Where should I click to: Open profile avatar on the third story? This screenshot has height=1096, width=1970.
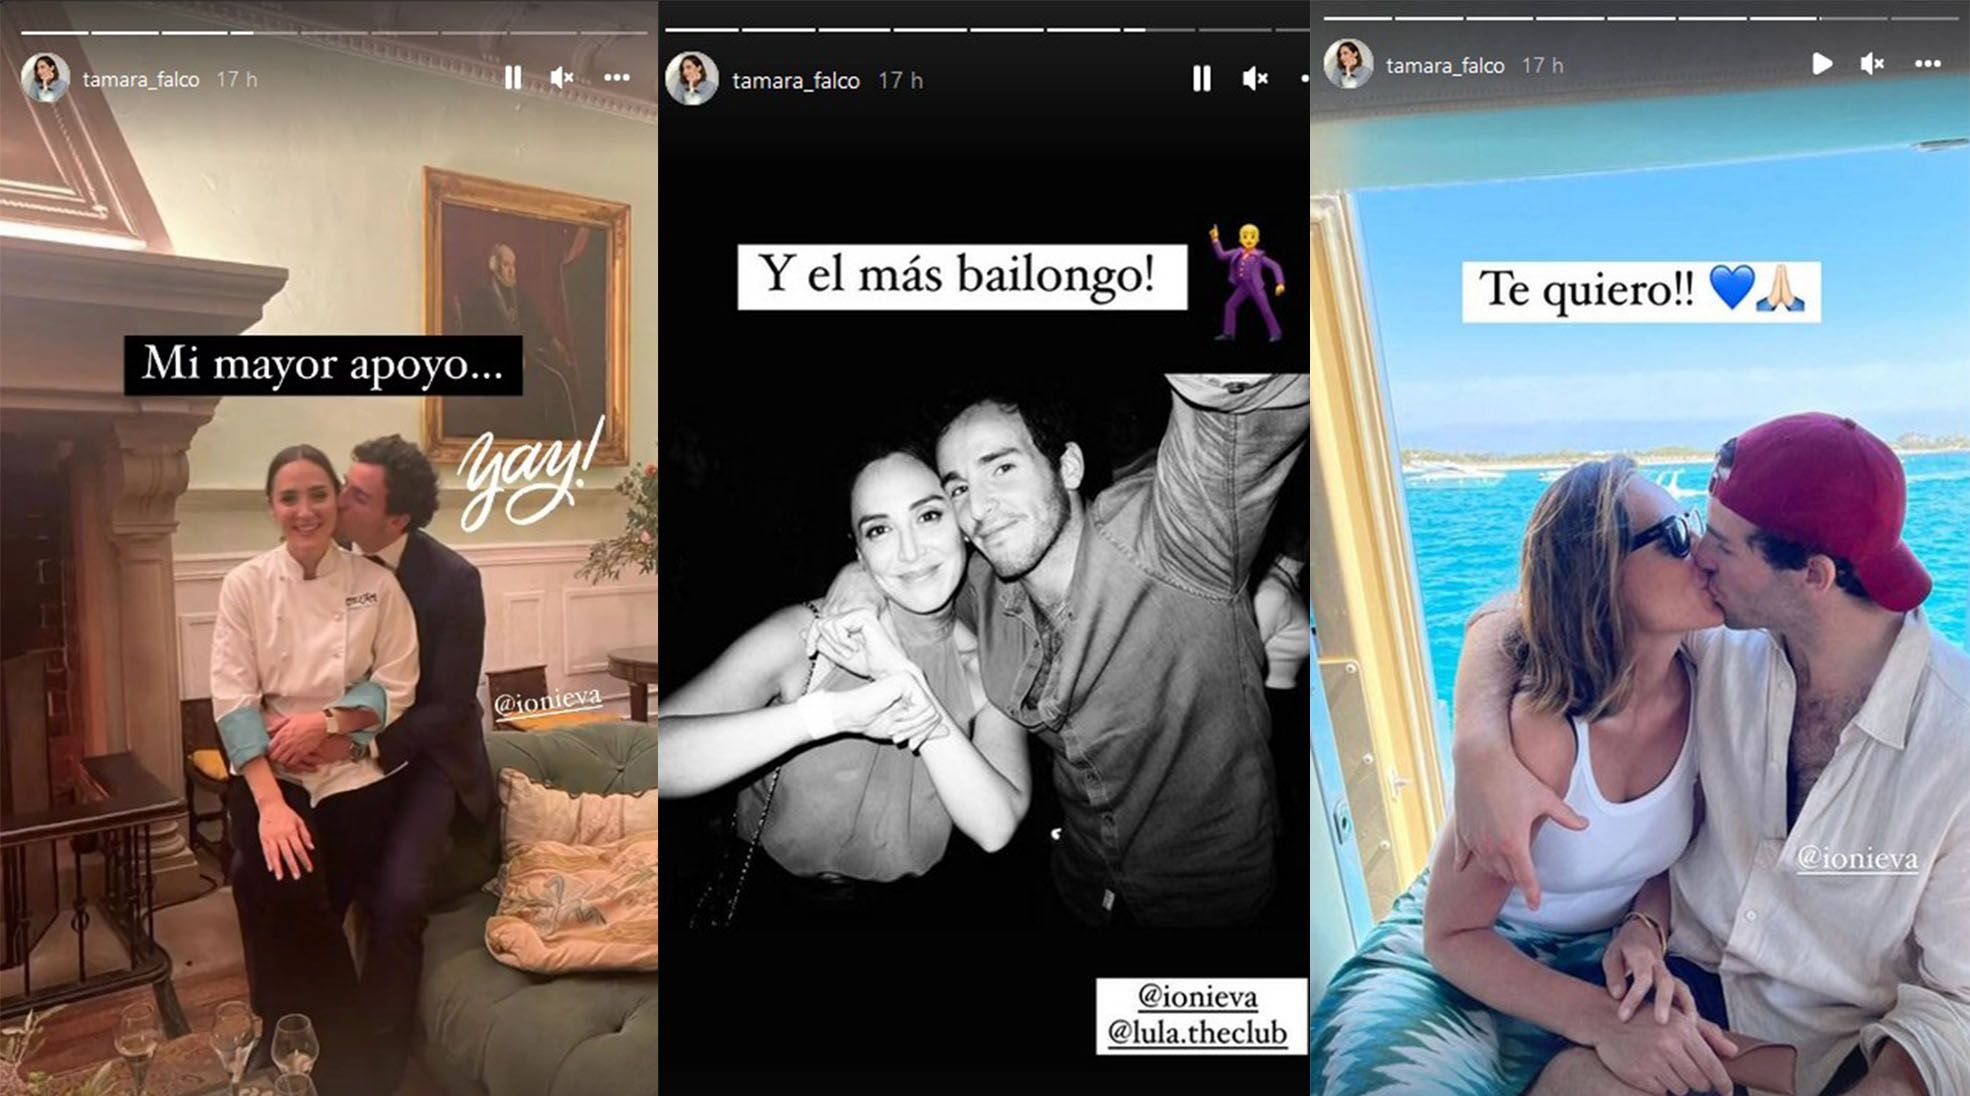(1348, 64)
